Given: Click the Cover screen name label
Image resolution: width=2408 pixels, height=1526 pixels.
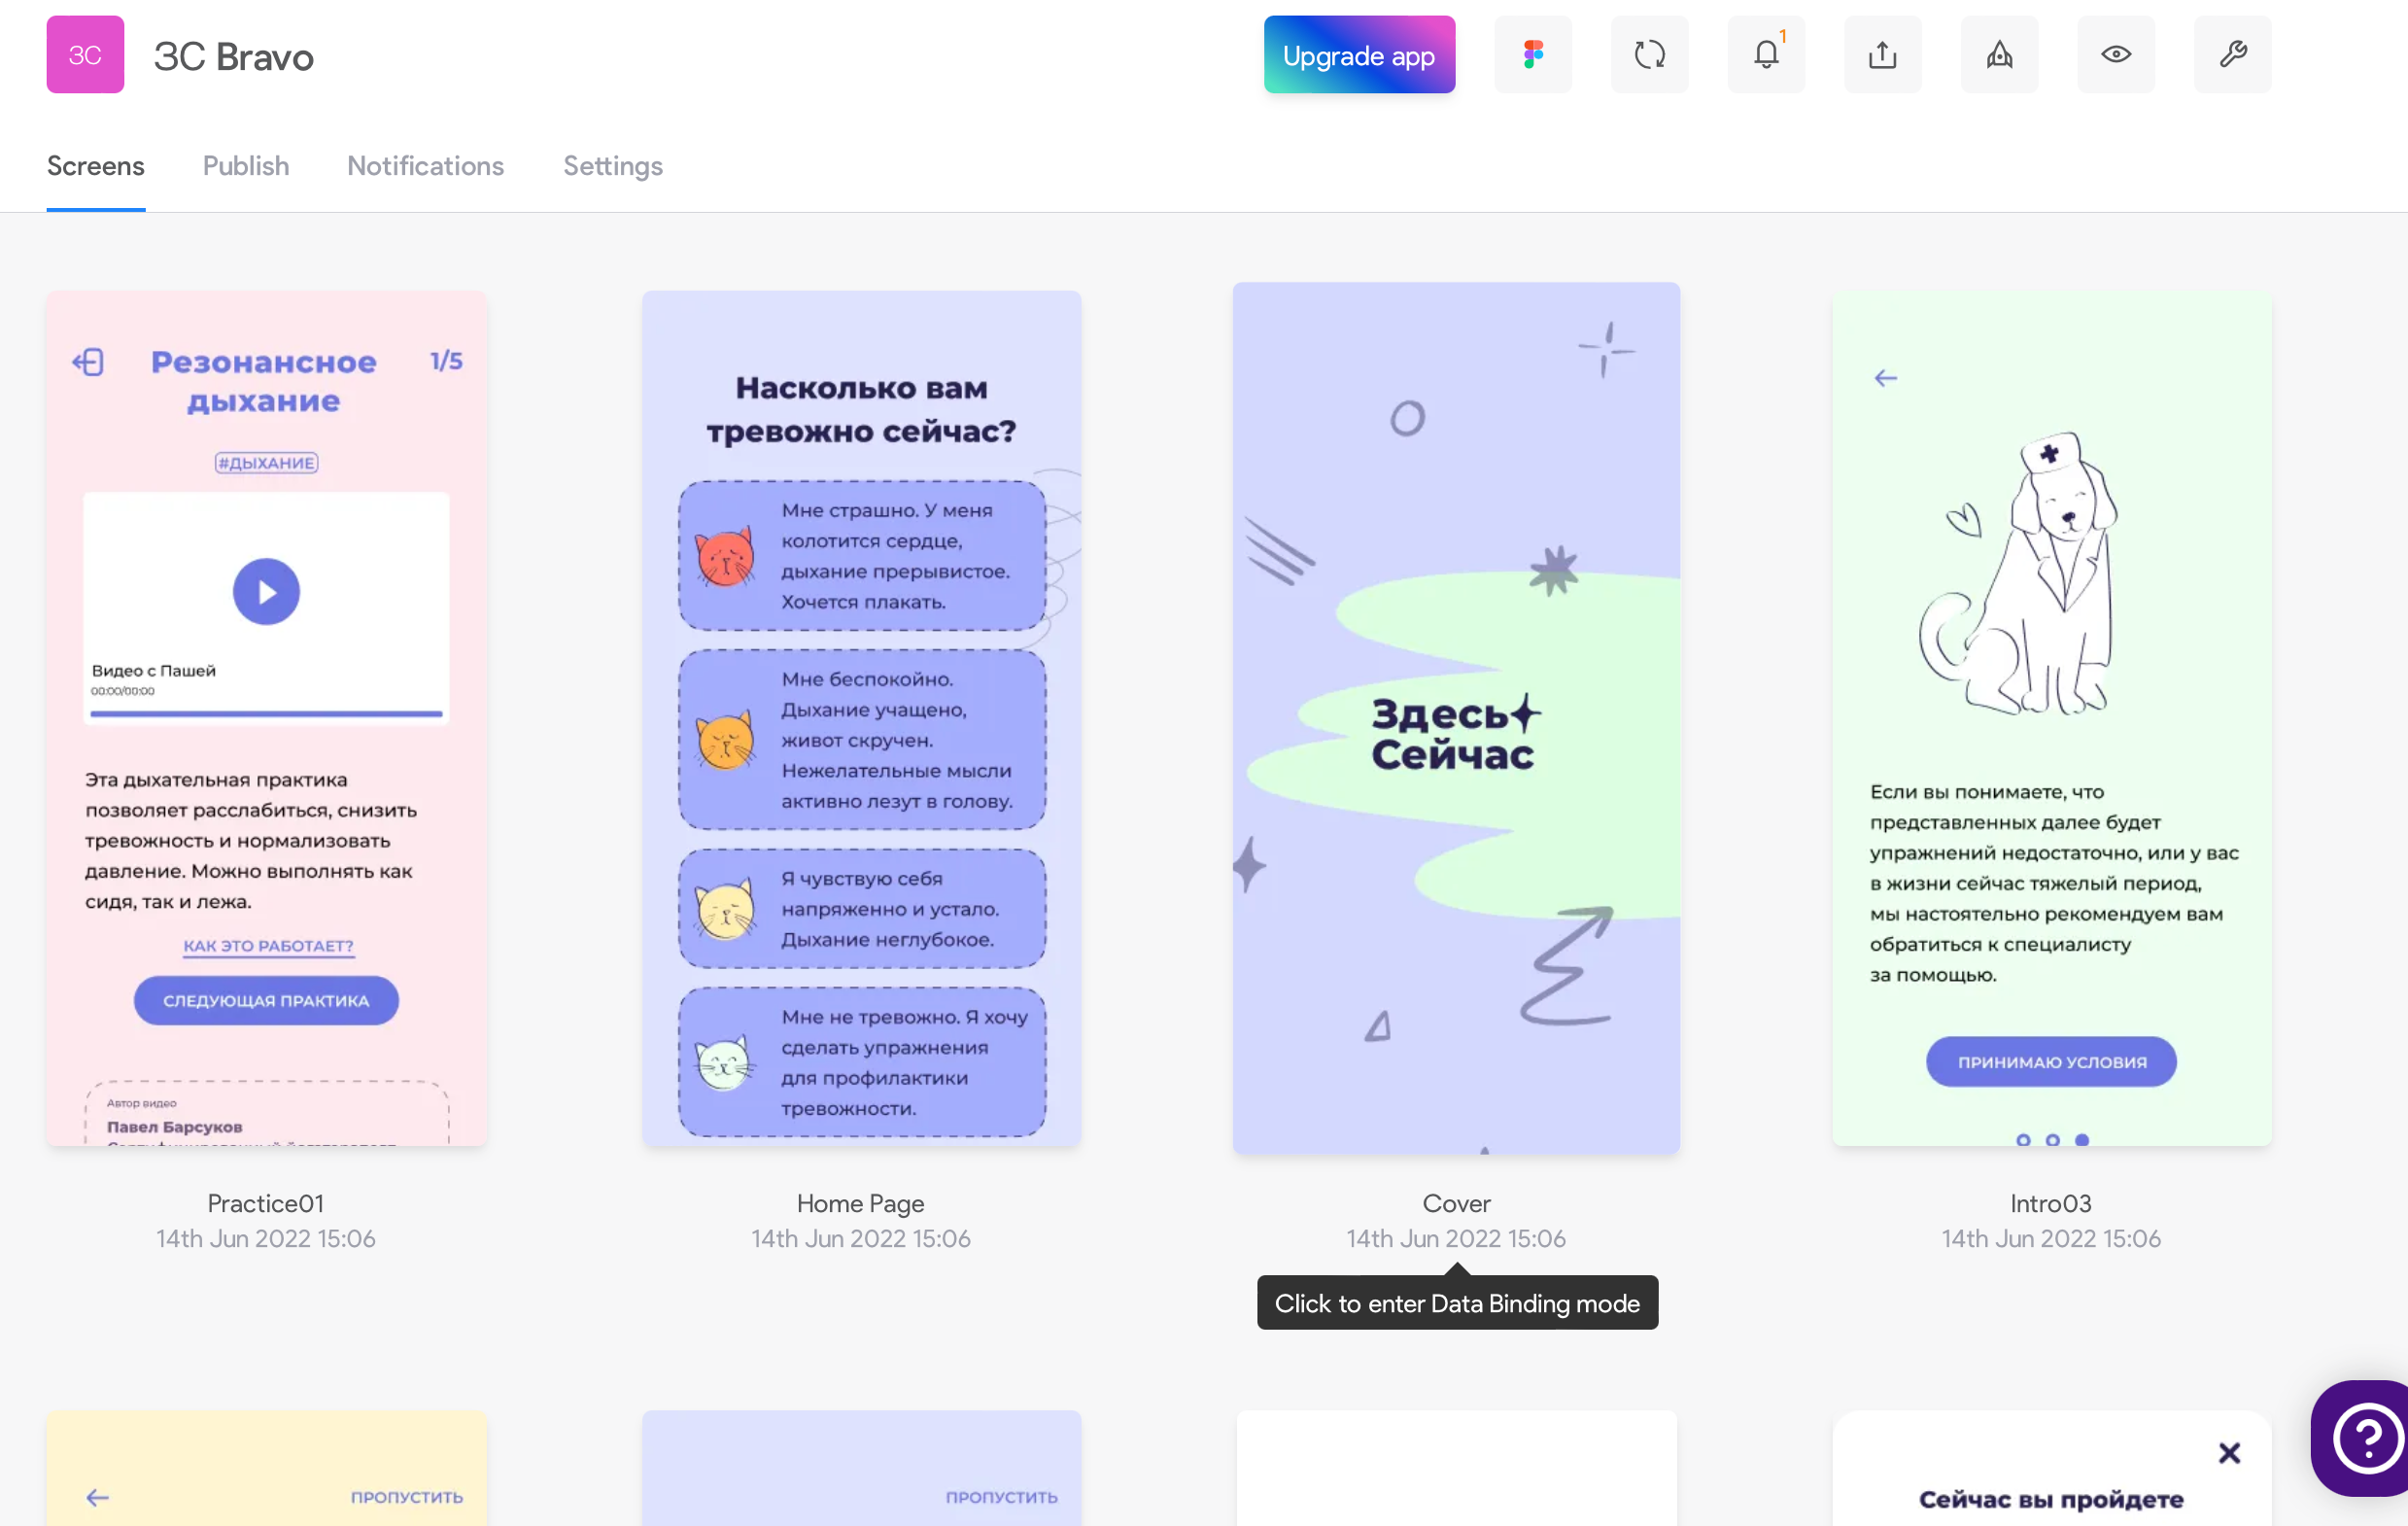Looking at the screenshot, I should click(x=1456, y=1203).
